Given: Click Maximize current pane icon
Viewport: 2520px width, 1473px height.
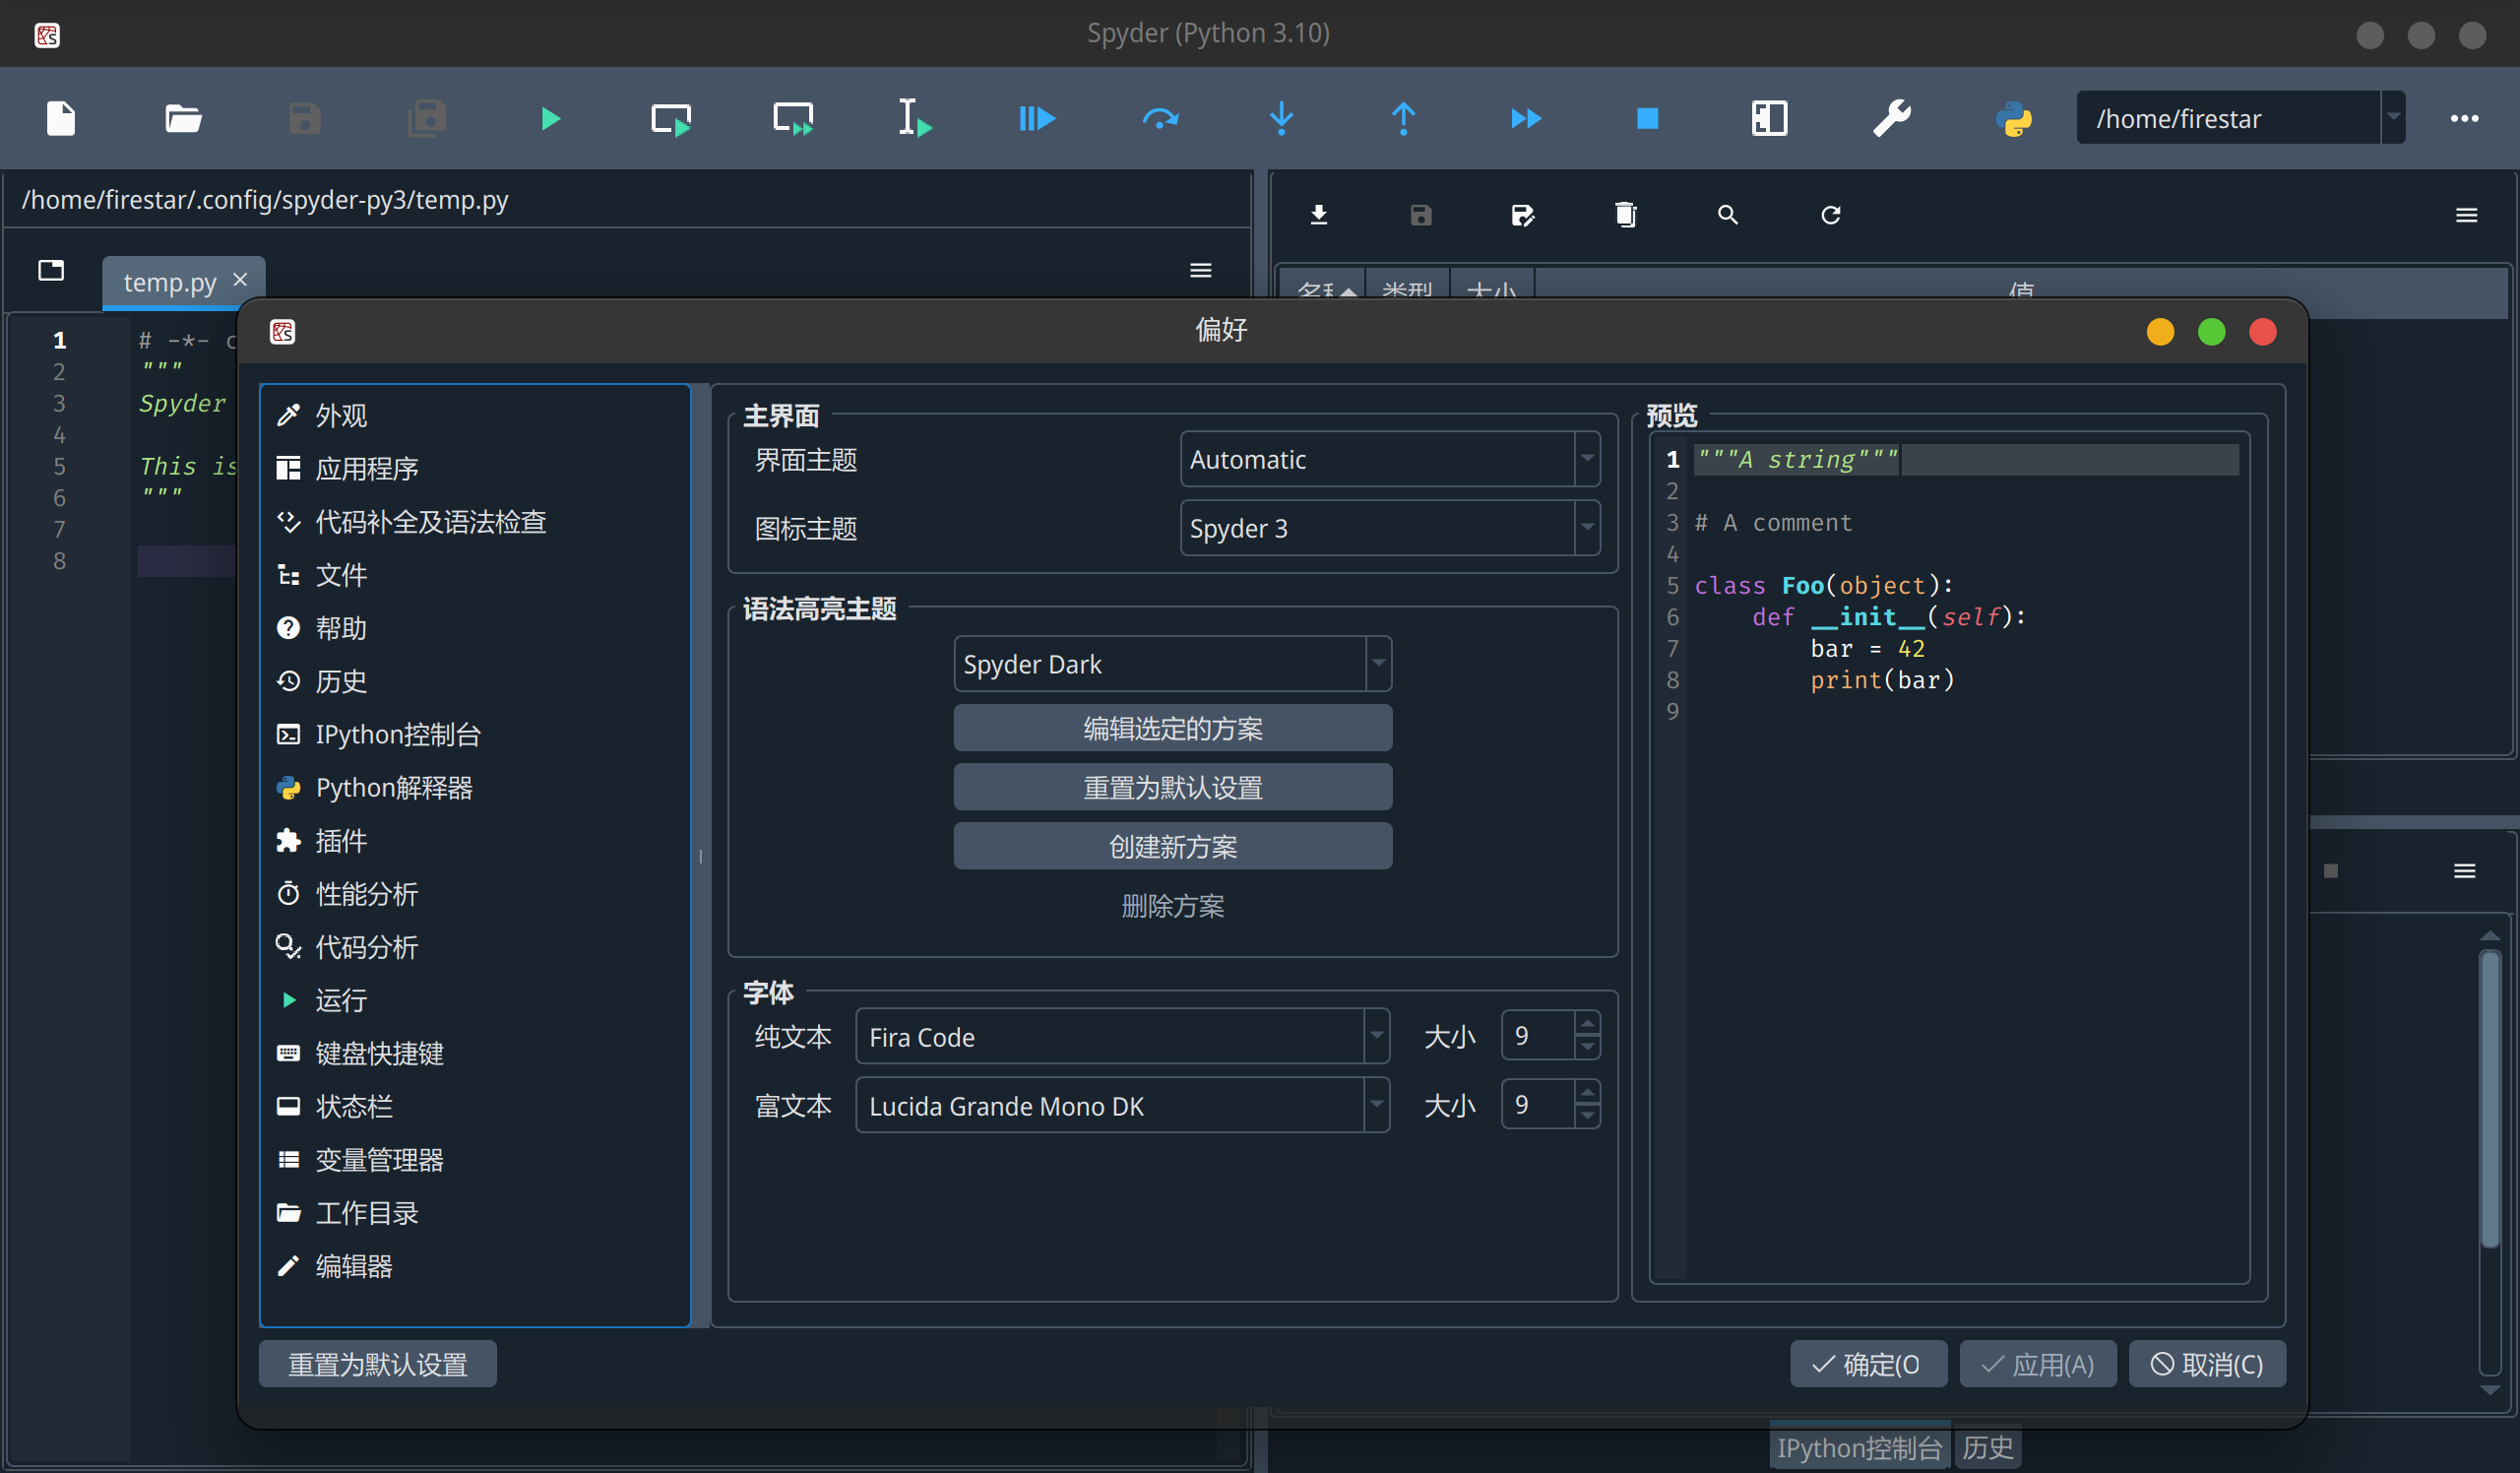Looking at the screenshot, I should (x=1769, y=118).
